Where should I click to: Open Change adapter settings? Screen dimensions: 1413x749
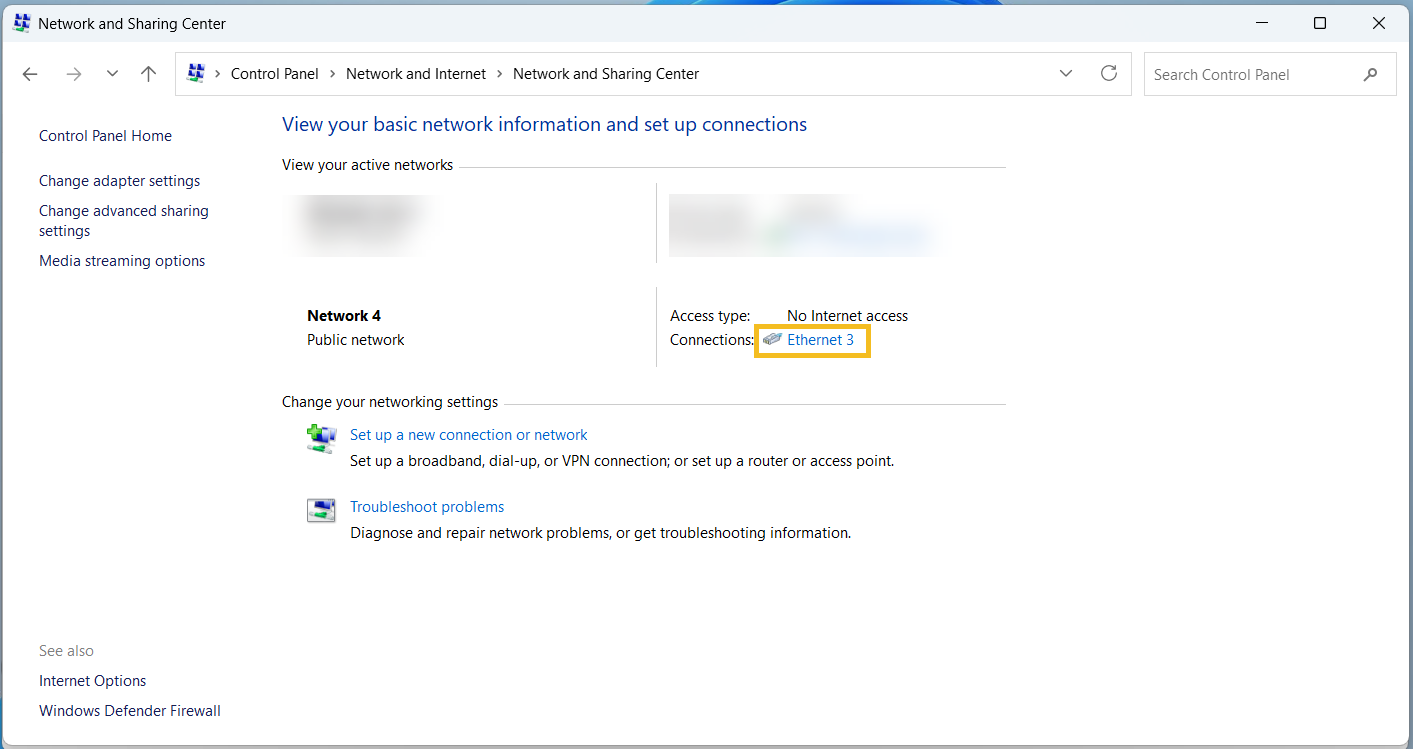coord(119,181)
